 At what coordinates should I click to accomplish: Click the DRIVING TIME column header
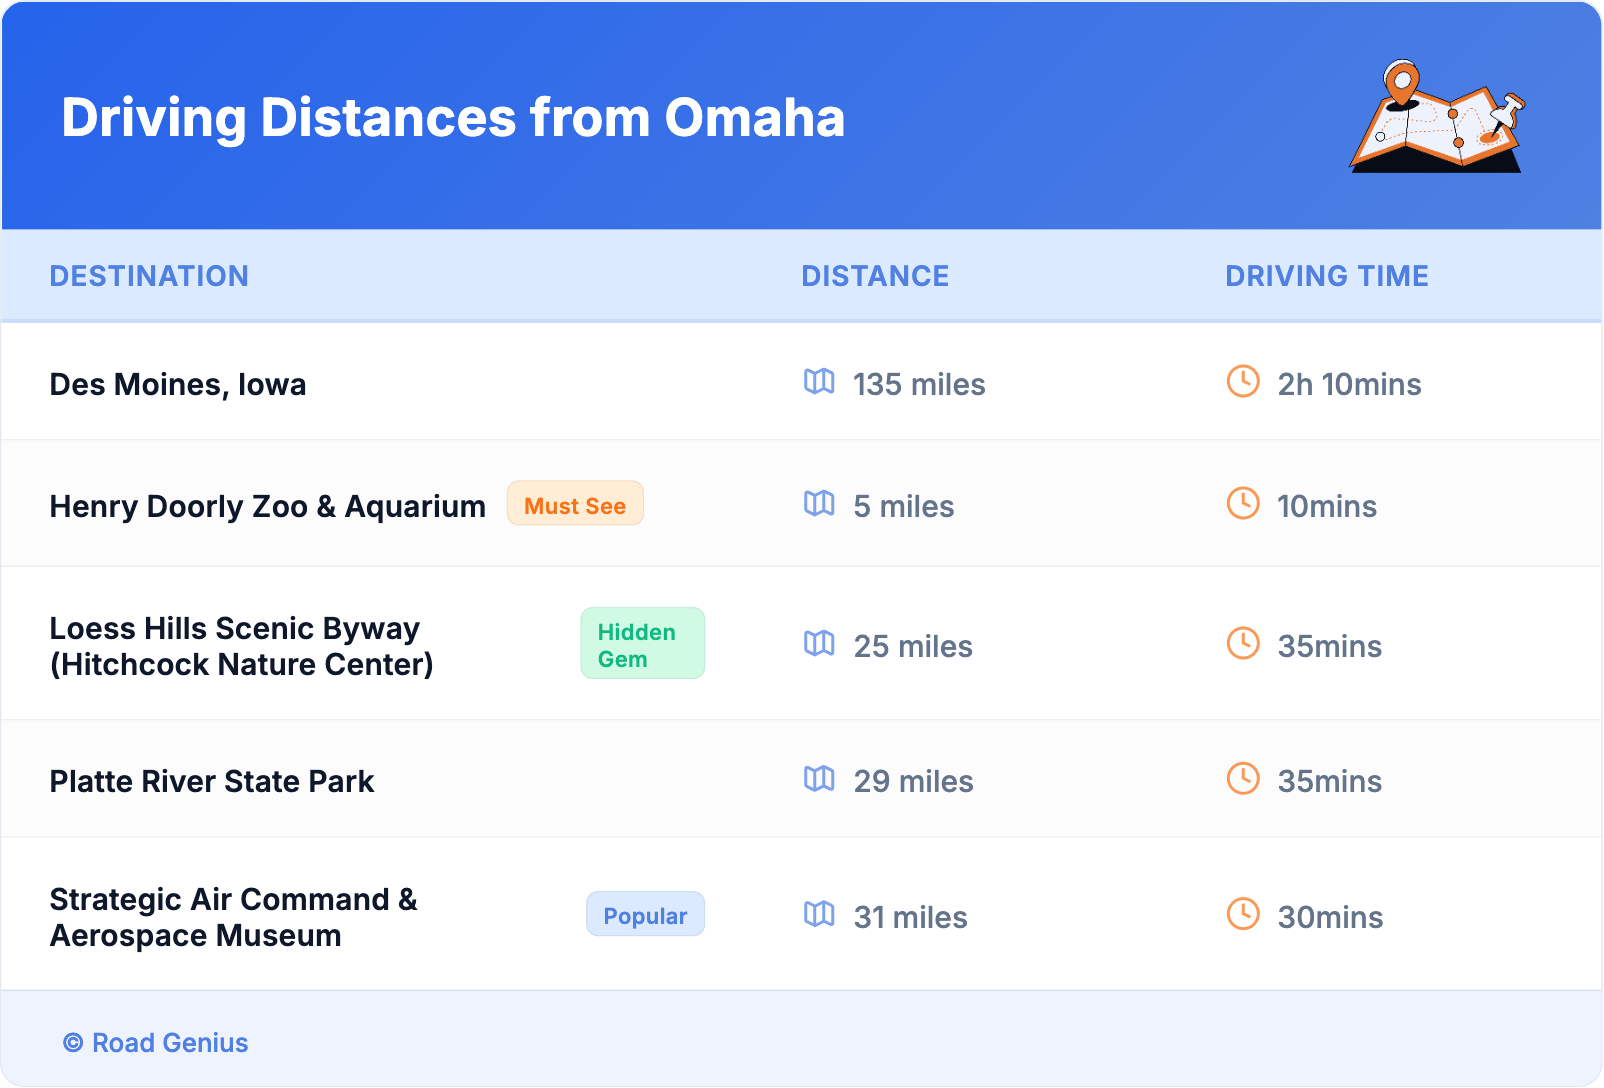pyautogui.click(x=1326, y=276)
